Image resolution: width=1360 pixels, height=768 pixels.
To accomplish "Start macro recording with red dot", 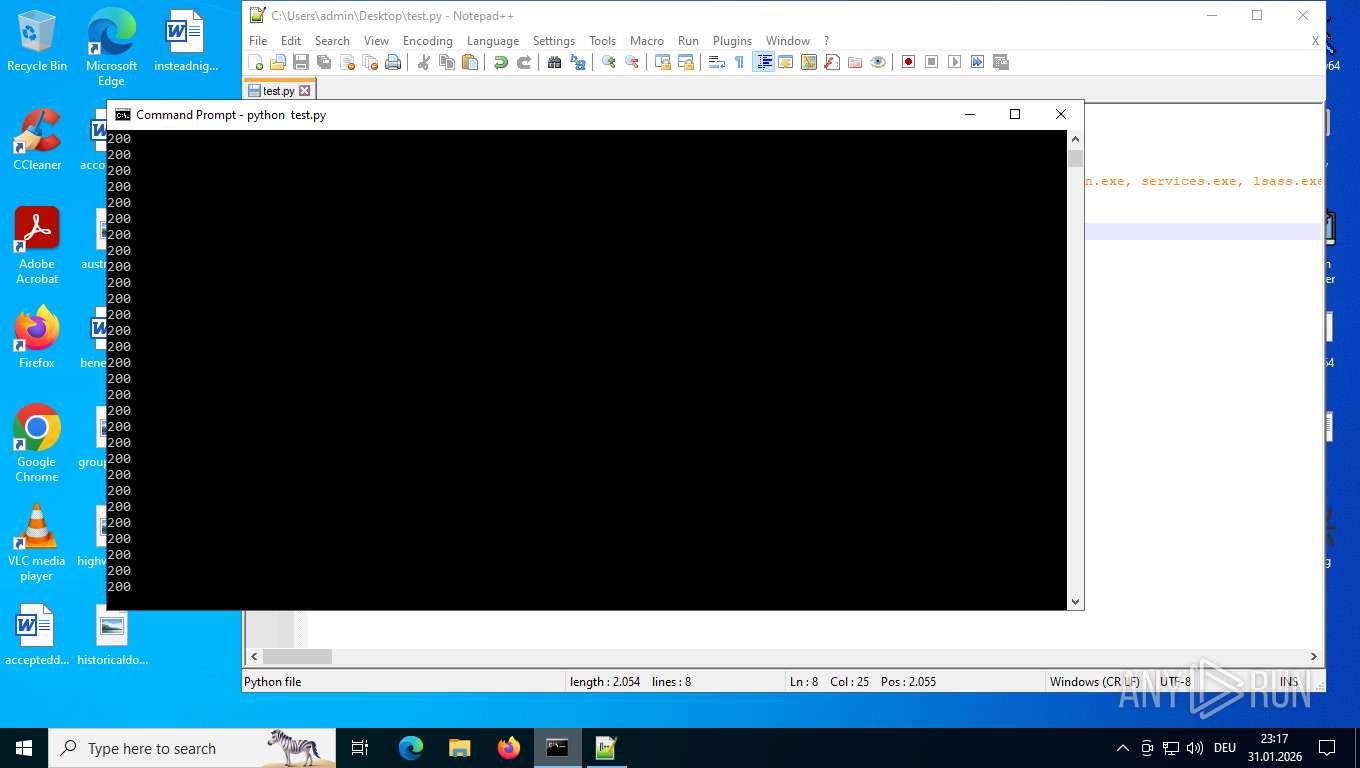I will pyautogui.click(x=909, y=62).
